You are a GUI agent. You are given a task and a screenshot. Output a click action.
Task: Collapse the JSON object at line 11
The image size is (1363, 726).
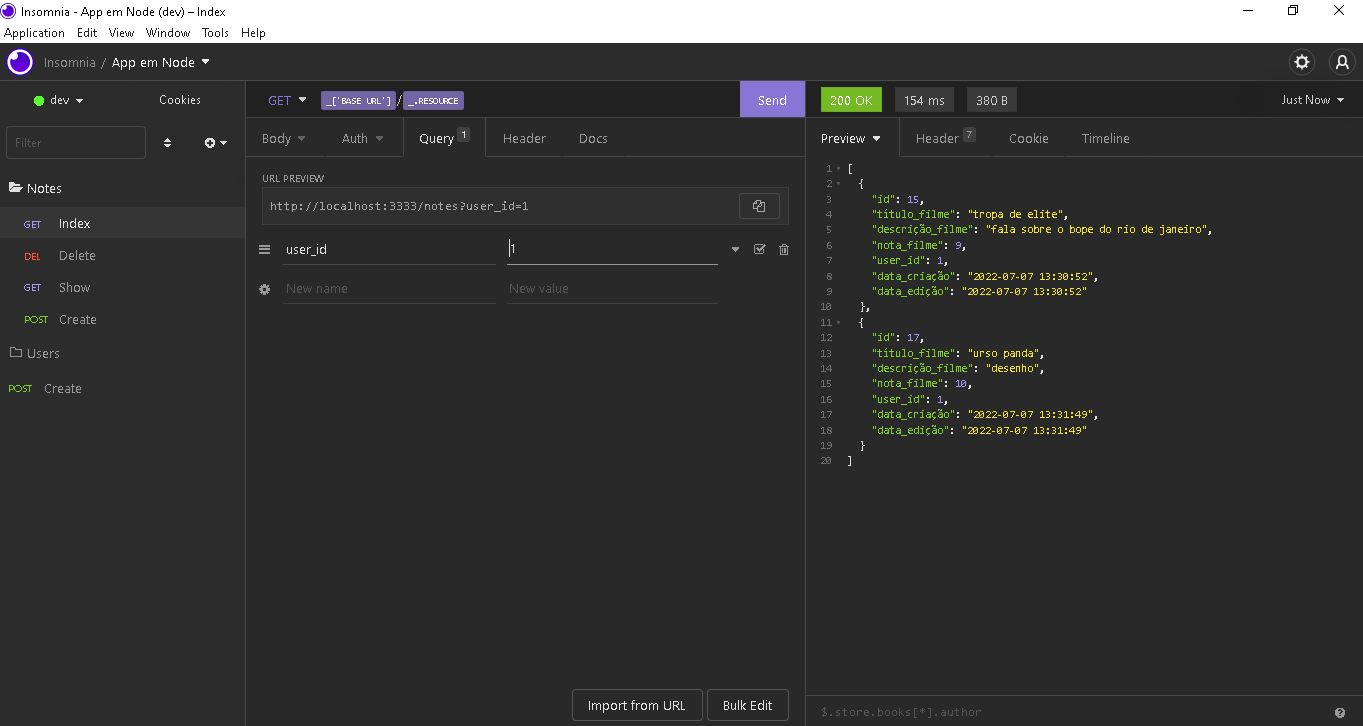[x=838, y=323]
